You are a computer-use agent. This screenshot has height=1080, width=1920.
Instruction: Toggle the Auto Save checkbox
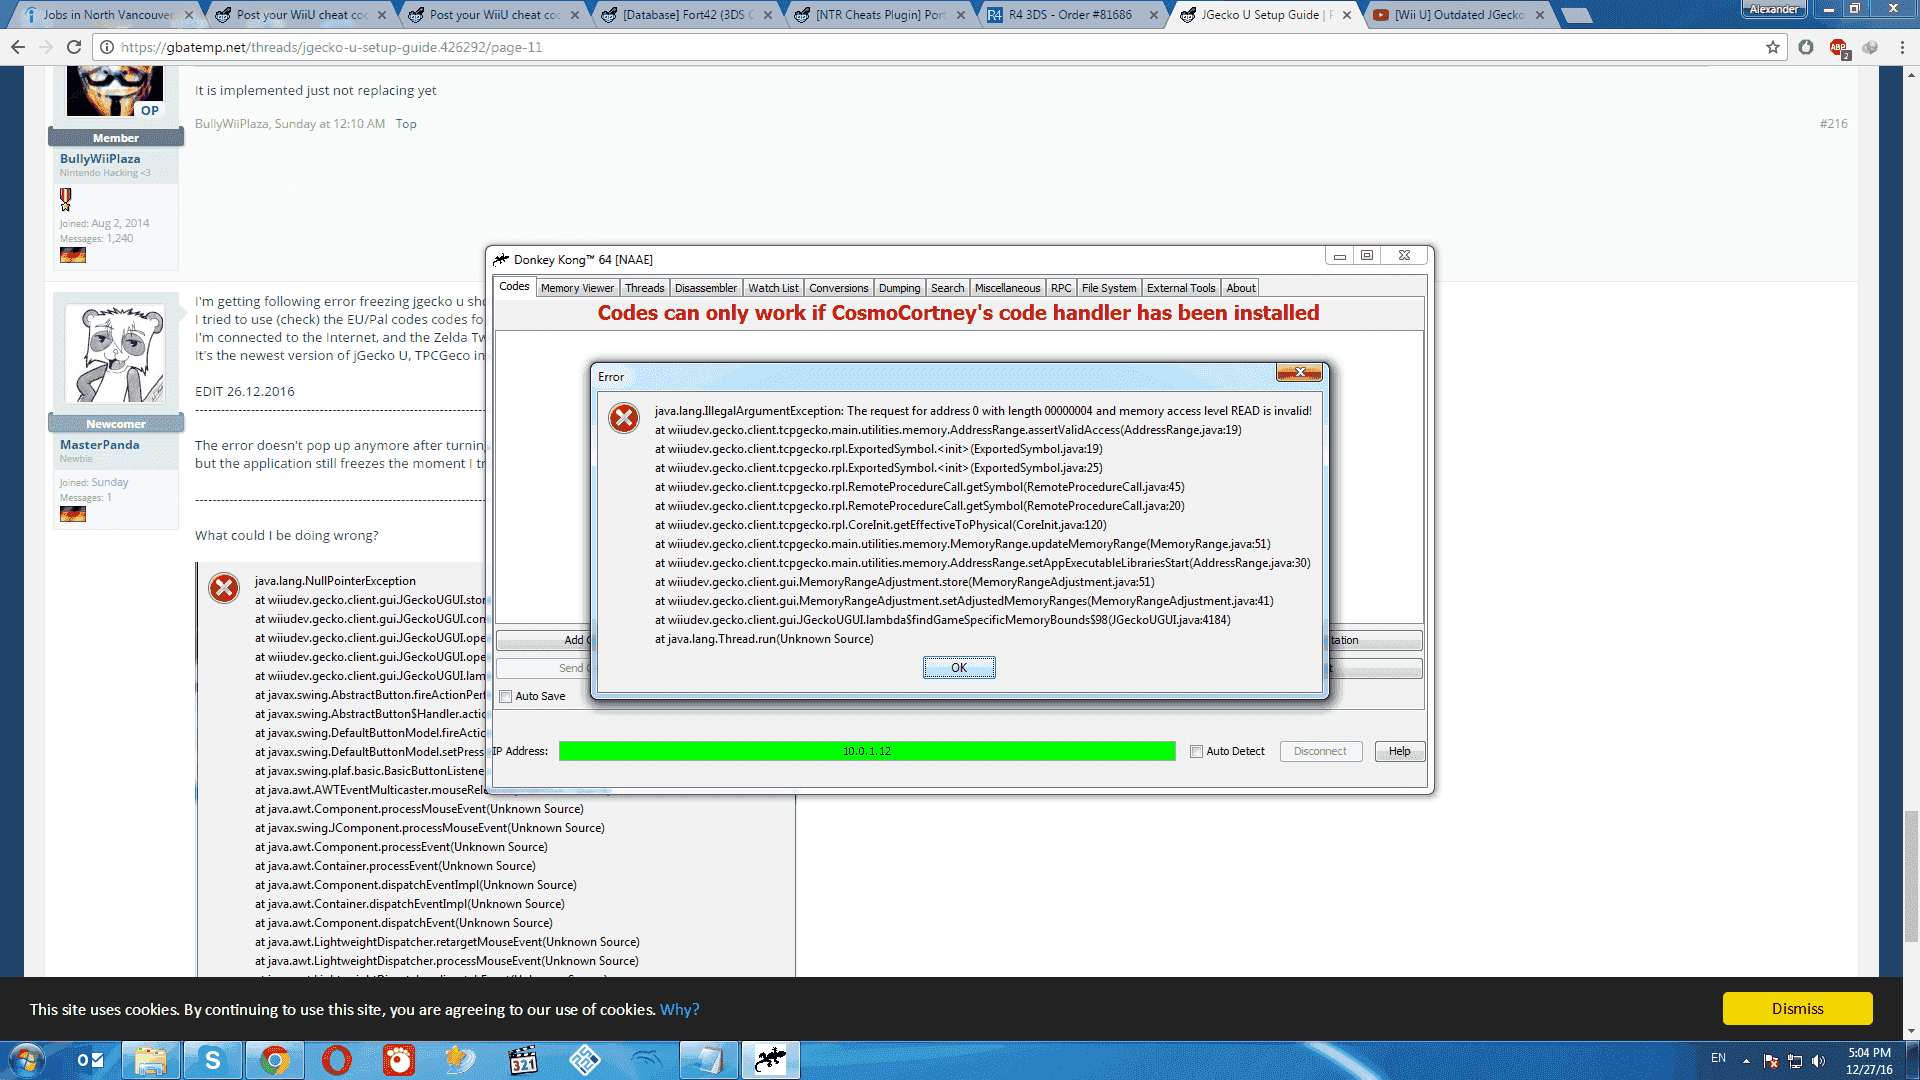pos(506,696)
